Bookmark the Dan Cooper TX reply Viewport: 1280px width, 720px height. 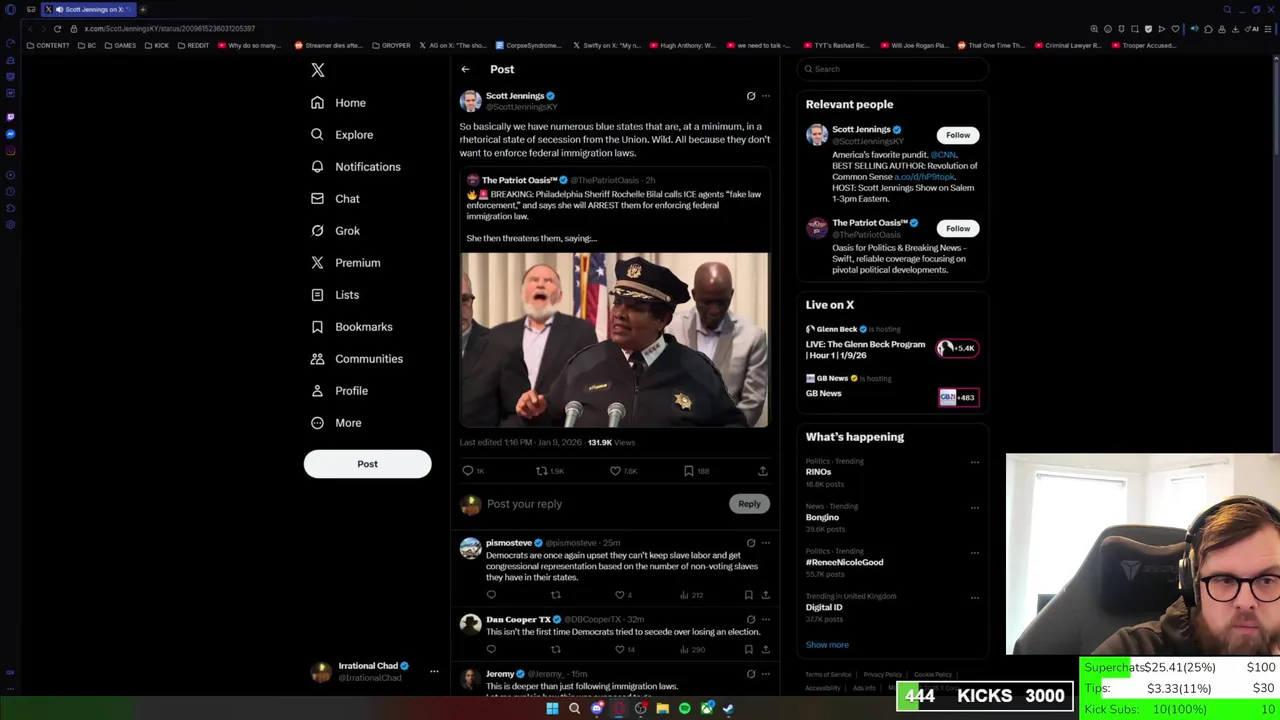click(x=748, y=650)
